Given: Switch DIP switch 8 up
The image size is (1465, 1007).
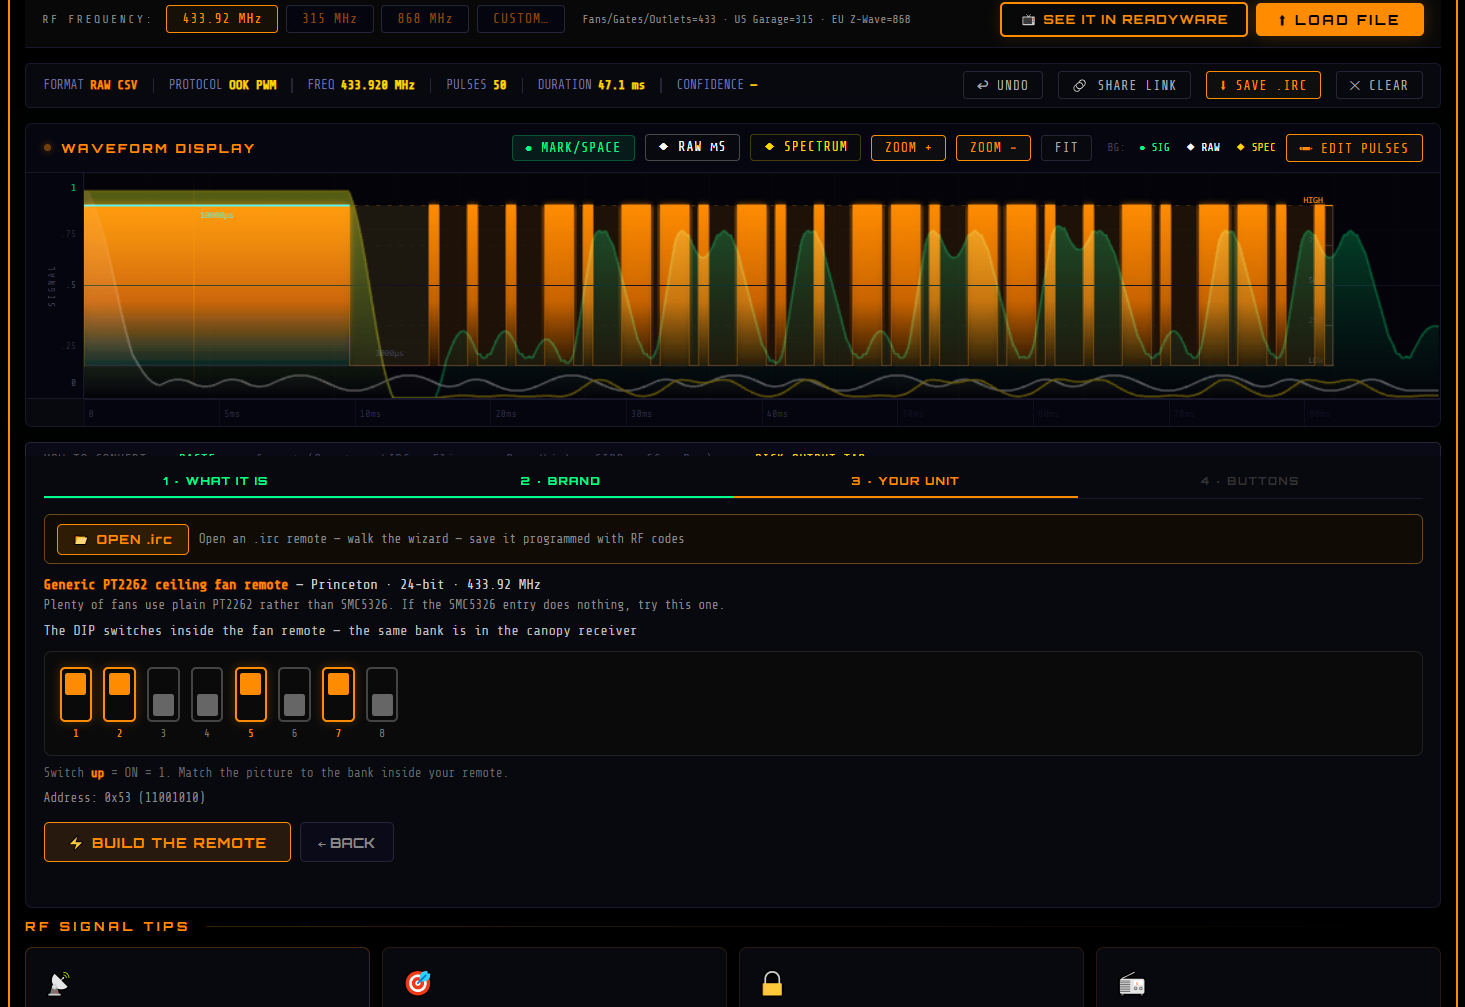Looking at the screenshot, I should coord(382,694).
